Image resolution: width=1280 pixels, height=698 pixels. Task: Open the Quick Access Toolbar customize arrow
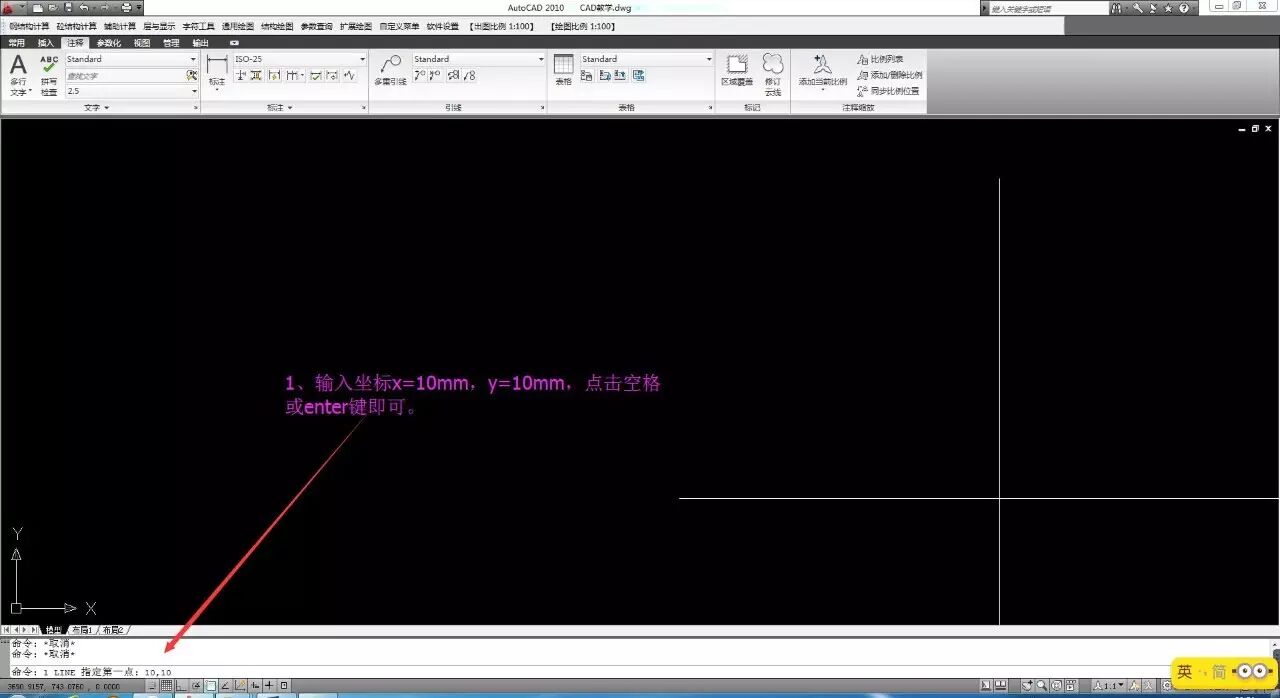click(x=139, y=8)
